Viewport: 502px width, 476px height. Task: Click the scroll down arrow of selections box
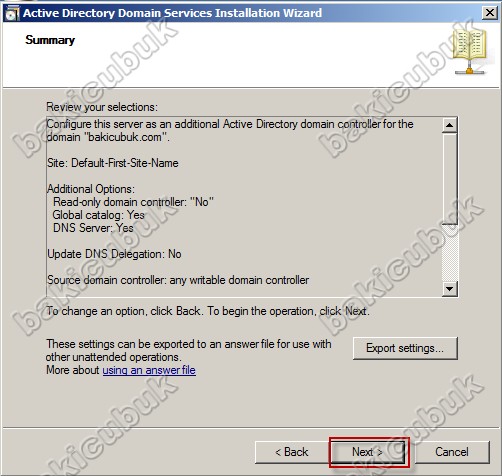click(450, 288)
